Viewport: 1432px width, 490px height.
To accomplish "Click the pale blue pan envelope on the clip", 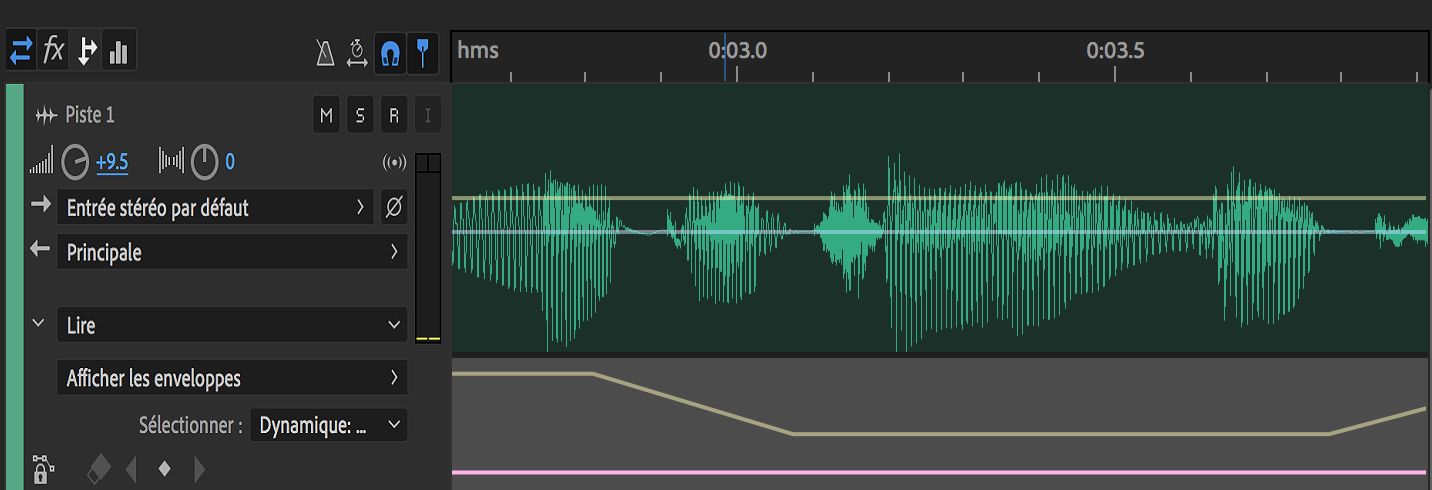I will click(x=940, y=232).
